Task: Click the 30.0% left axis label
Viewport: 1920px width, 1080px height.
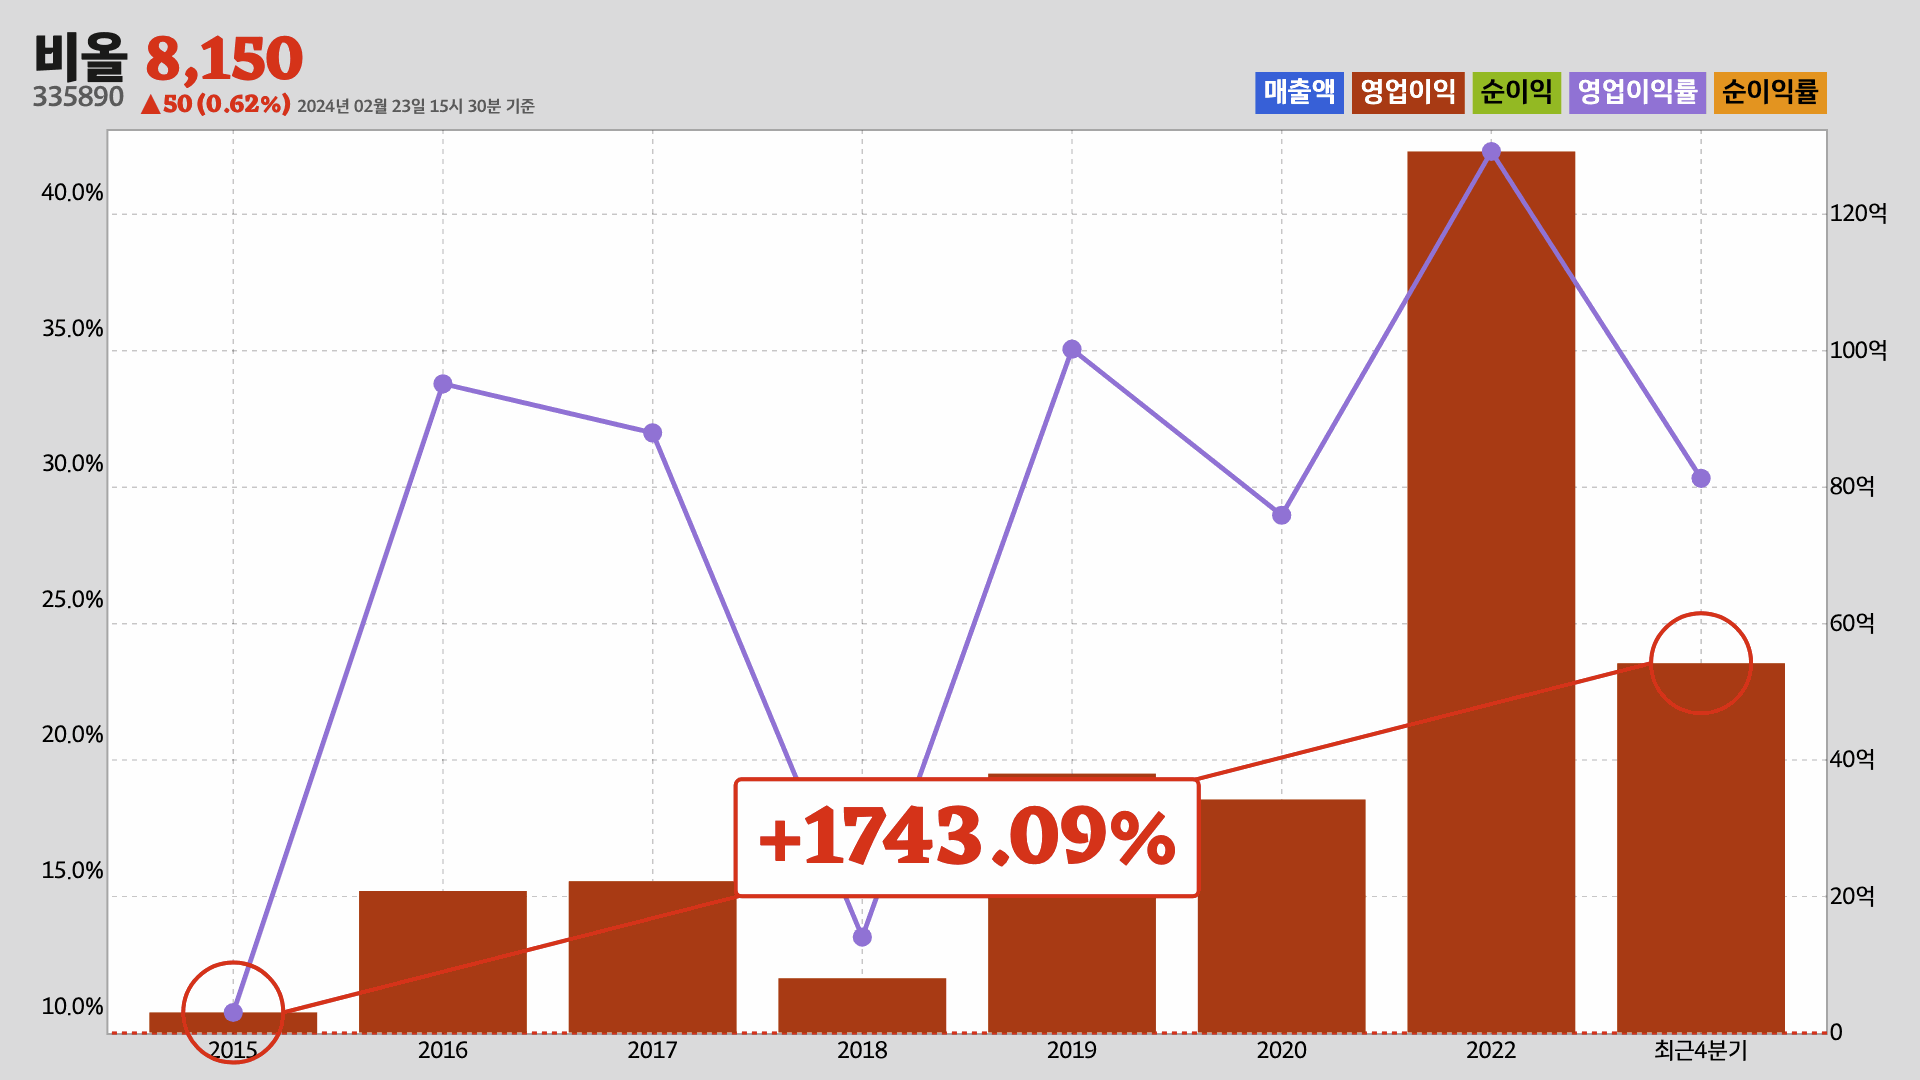Action: 72,464
